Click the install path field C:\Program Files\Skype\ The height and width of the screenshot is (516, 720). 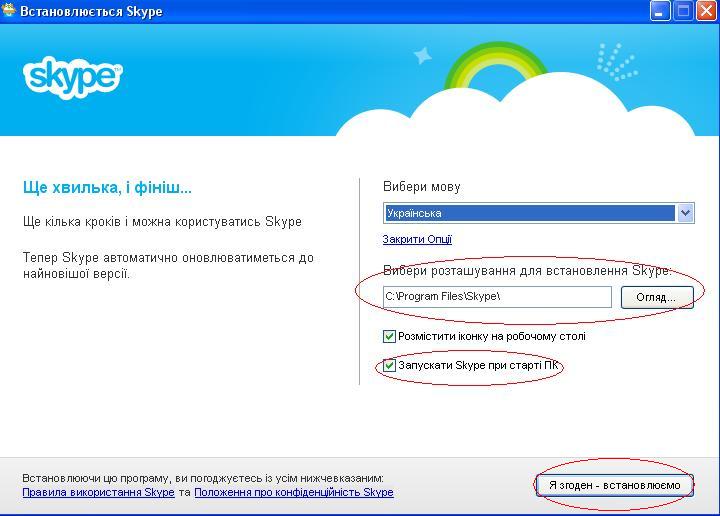497,297
